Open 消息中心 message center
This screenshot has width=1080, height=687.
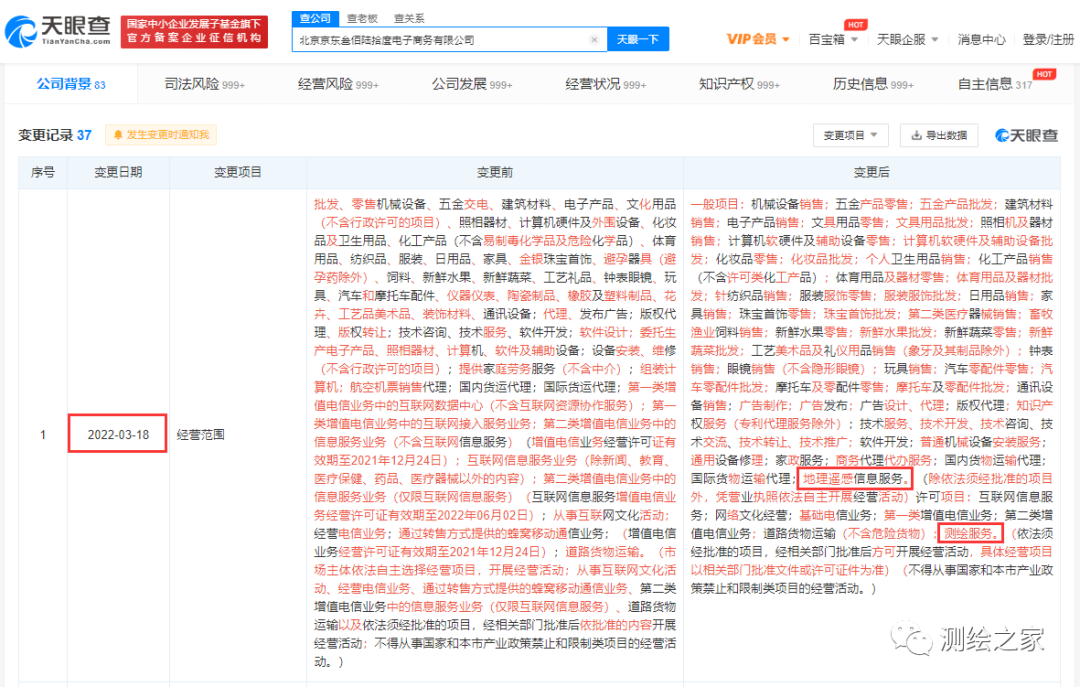coord(981,39)
